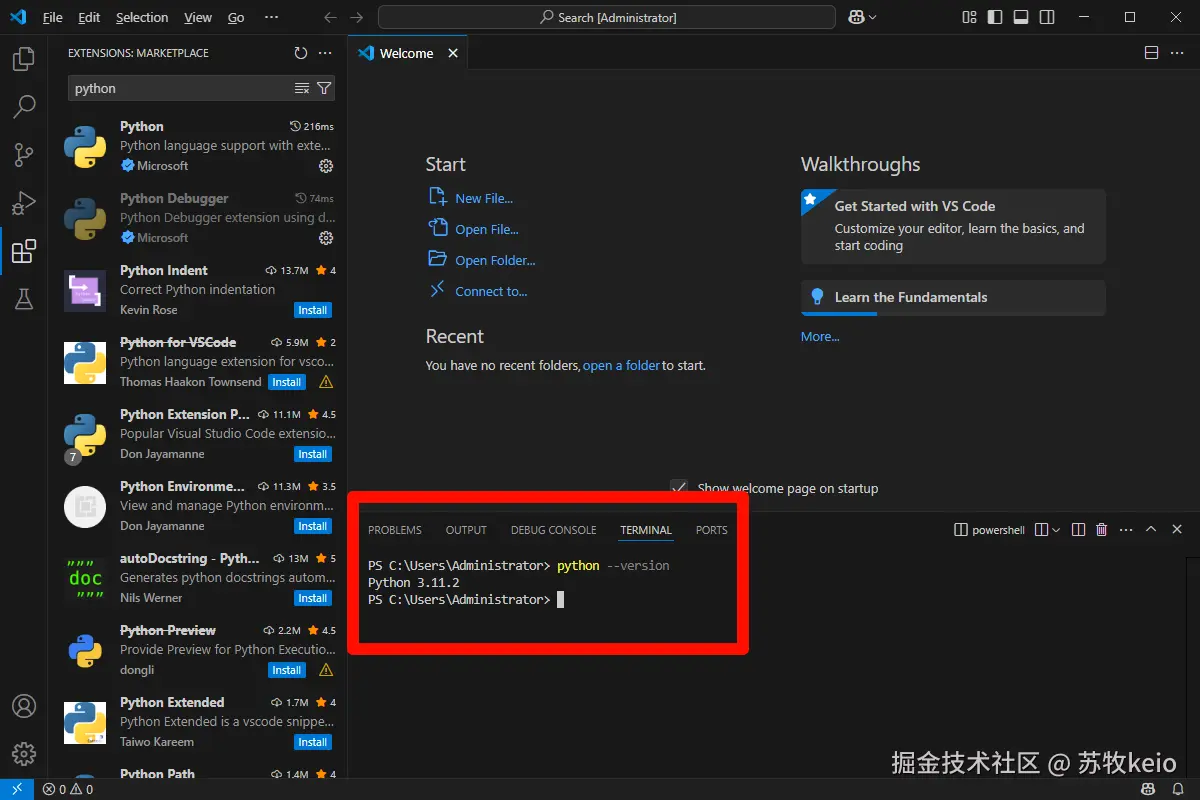Toggle primary side bar visibility
Viewport: 1200px width, 800px height.
pos(995,17)
